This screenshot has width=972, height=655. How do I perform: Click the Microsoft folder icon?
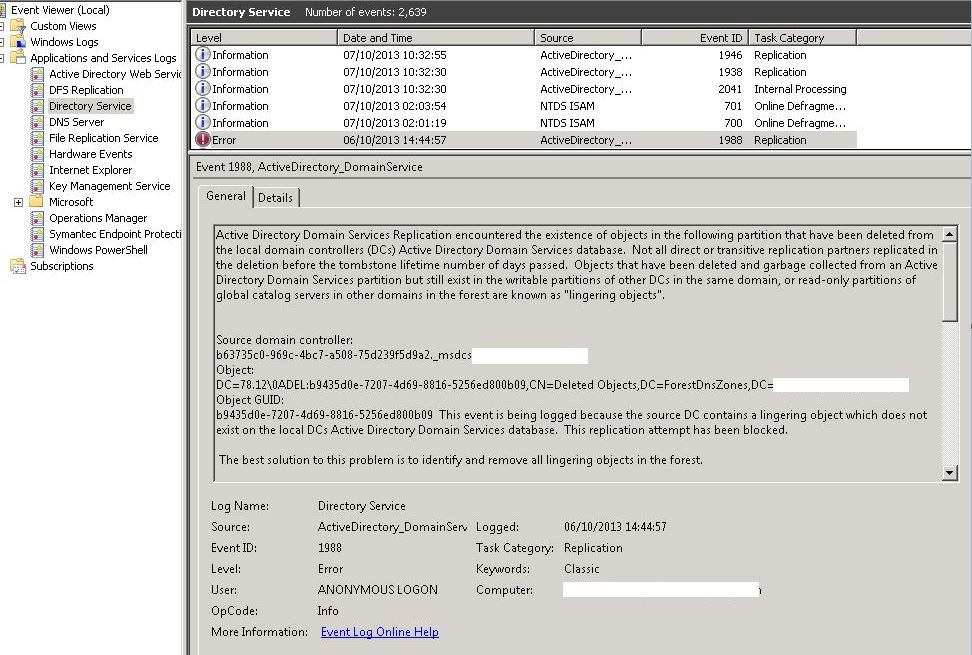37,202
